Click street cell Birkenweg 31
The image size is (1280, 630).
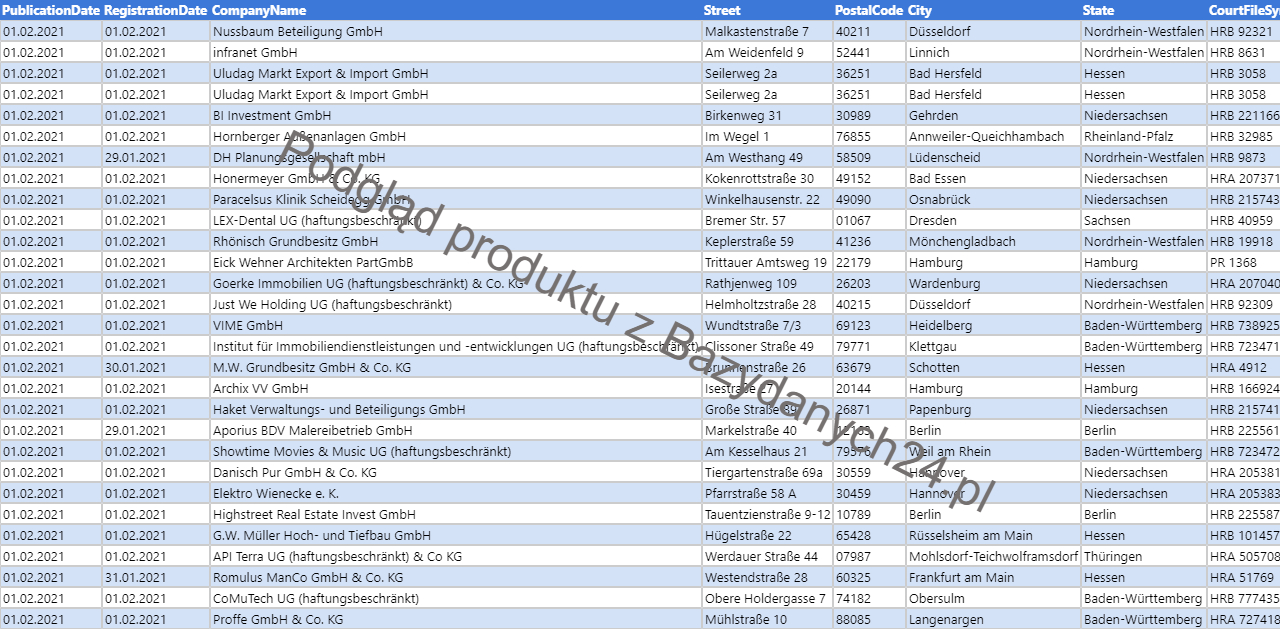tap(767, 115)
